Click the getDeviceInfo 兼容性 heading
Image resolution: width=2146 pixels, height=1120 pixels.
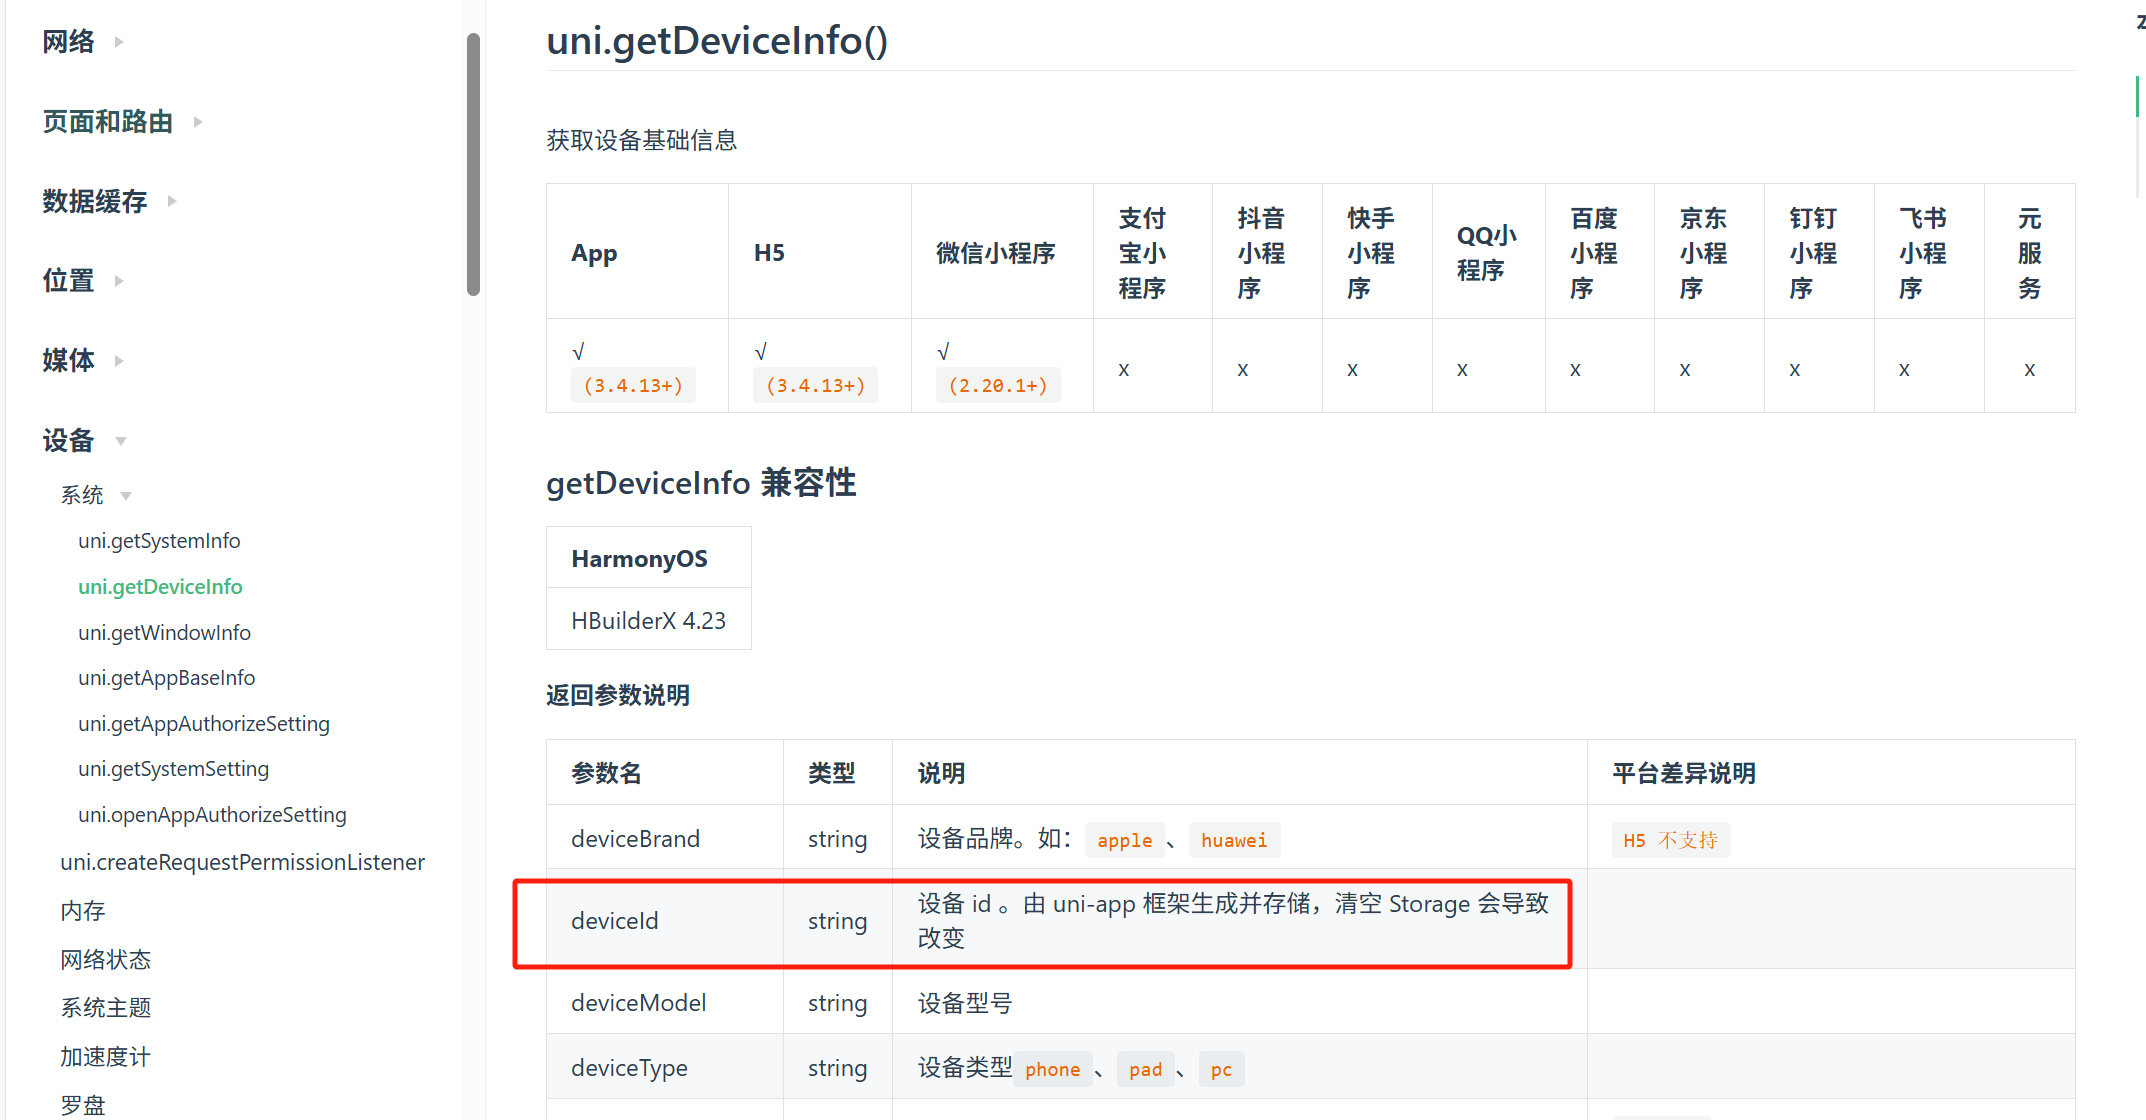point(701,483)
